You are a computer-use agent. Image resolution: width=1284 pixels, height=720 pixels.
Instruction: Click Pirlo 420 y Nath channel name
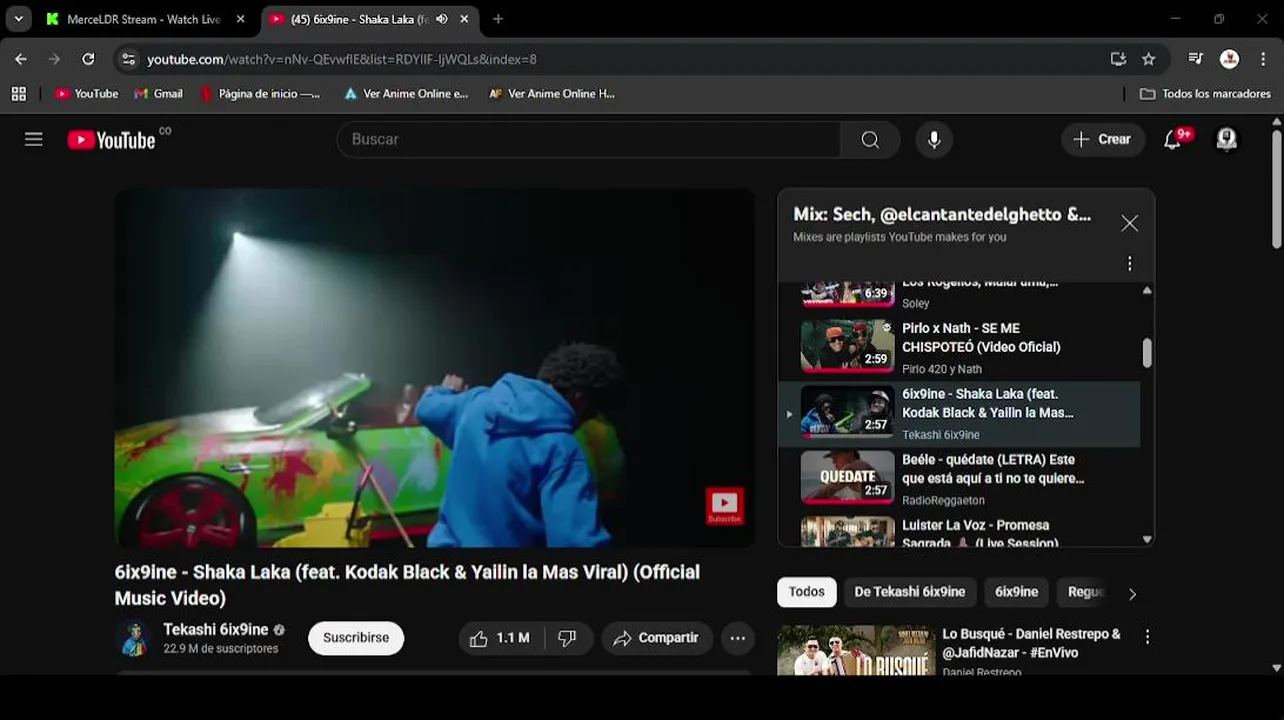click(x=941, y=369)
